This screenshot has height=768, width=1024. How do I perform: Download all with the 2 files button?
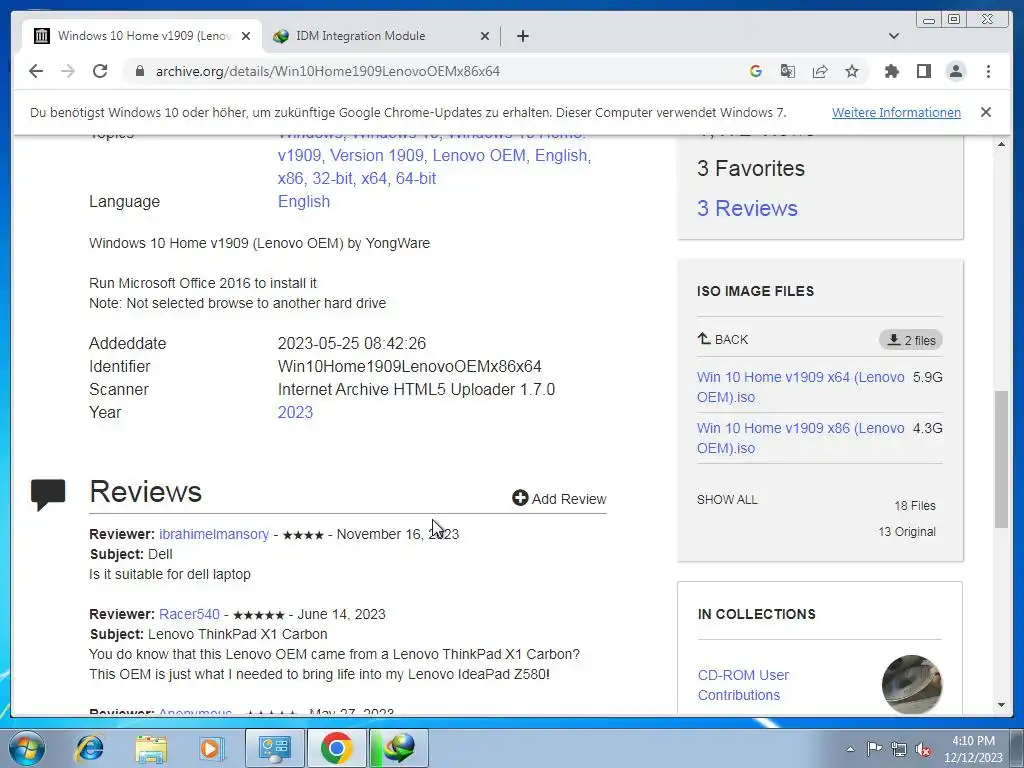tap(910, 340)
